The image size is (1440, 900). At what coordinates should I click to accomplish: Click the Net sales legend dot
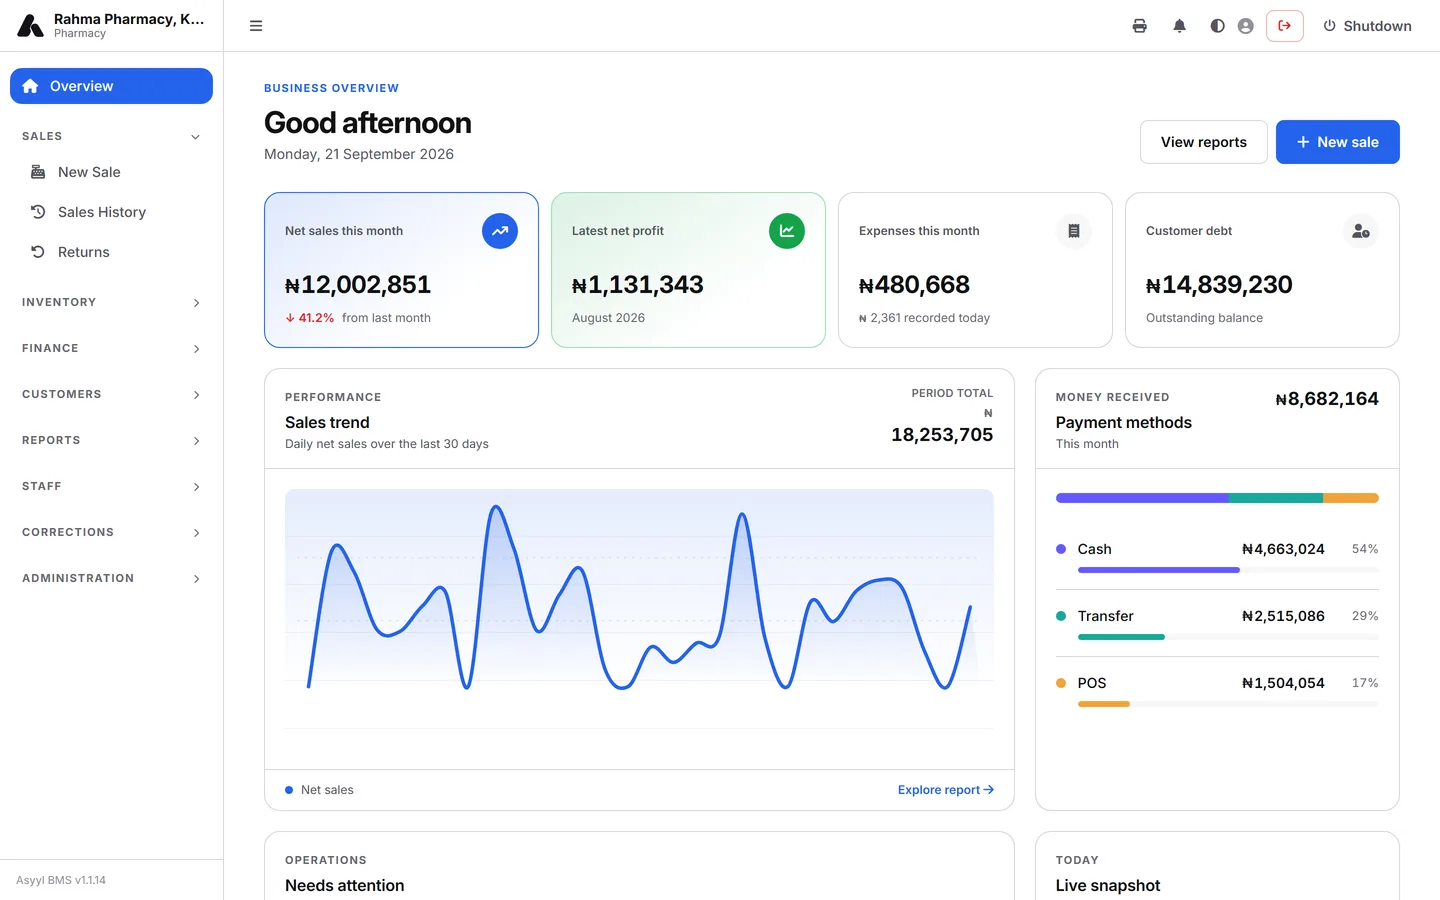[x=289, y=790]
